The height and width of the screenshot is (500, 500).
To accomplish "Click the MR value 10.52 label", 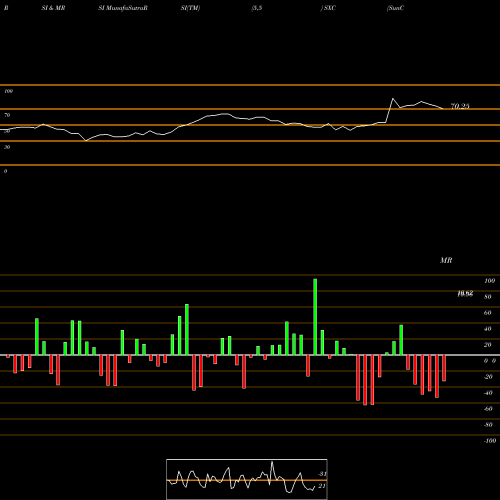I will (x=465, y=293).
